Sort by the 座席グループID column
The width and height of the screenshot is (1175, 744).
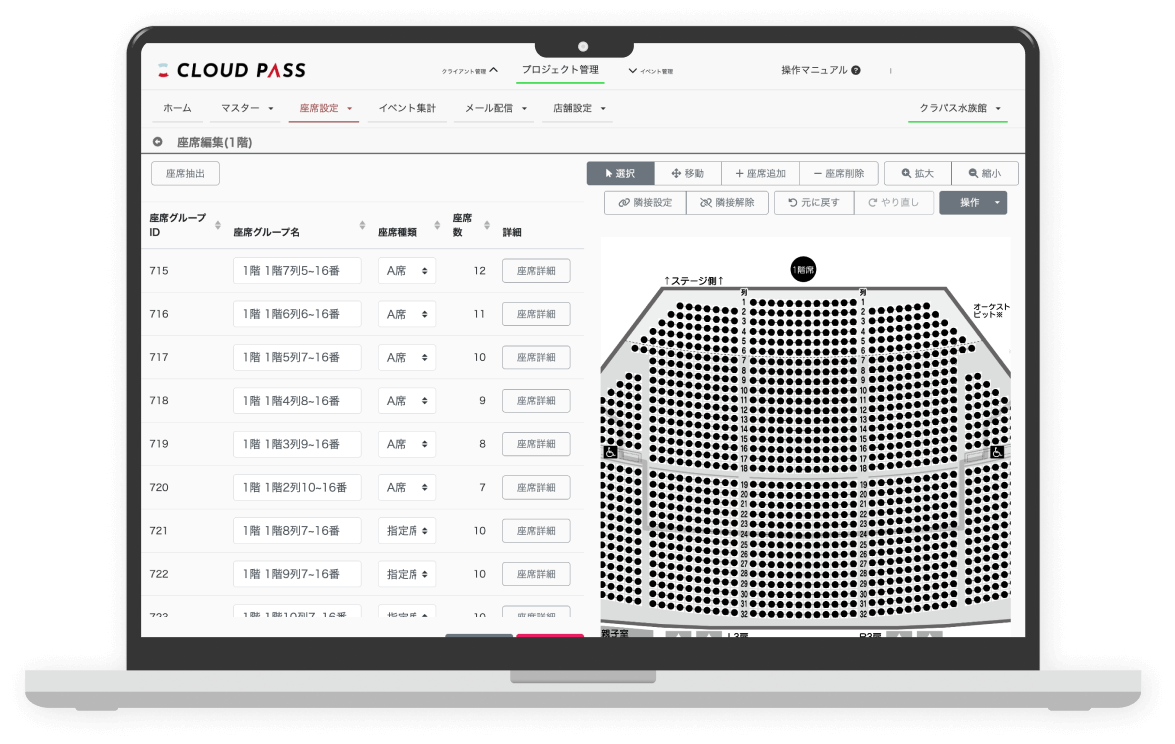click(218, 225)
